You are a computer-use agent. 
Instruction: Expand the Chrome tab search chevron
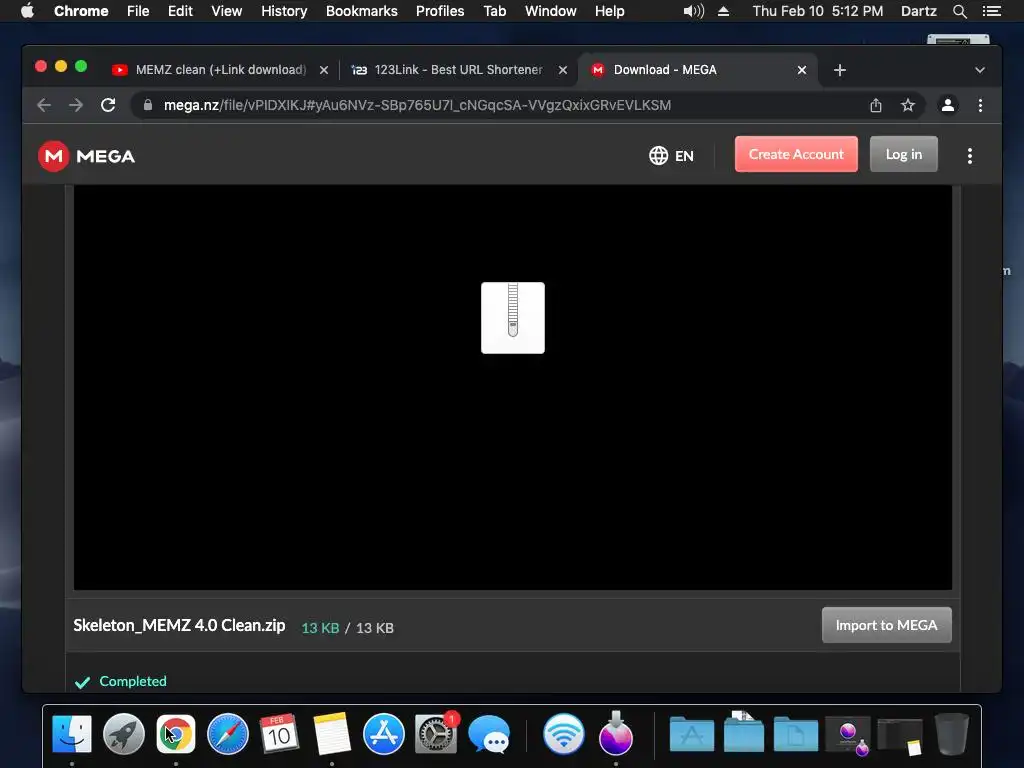coord(980,70)
